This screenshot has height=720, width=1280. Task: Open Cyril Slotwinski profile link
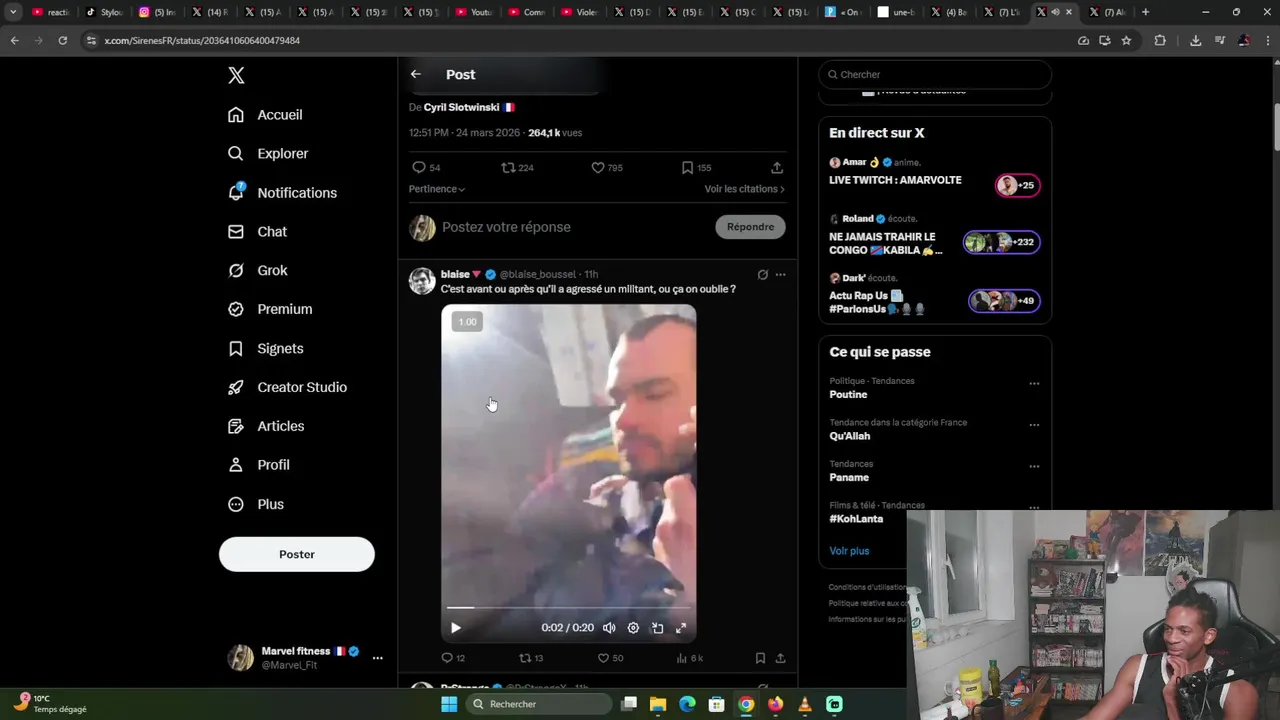pyautogui.click(x=461, y=107)
